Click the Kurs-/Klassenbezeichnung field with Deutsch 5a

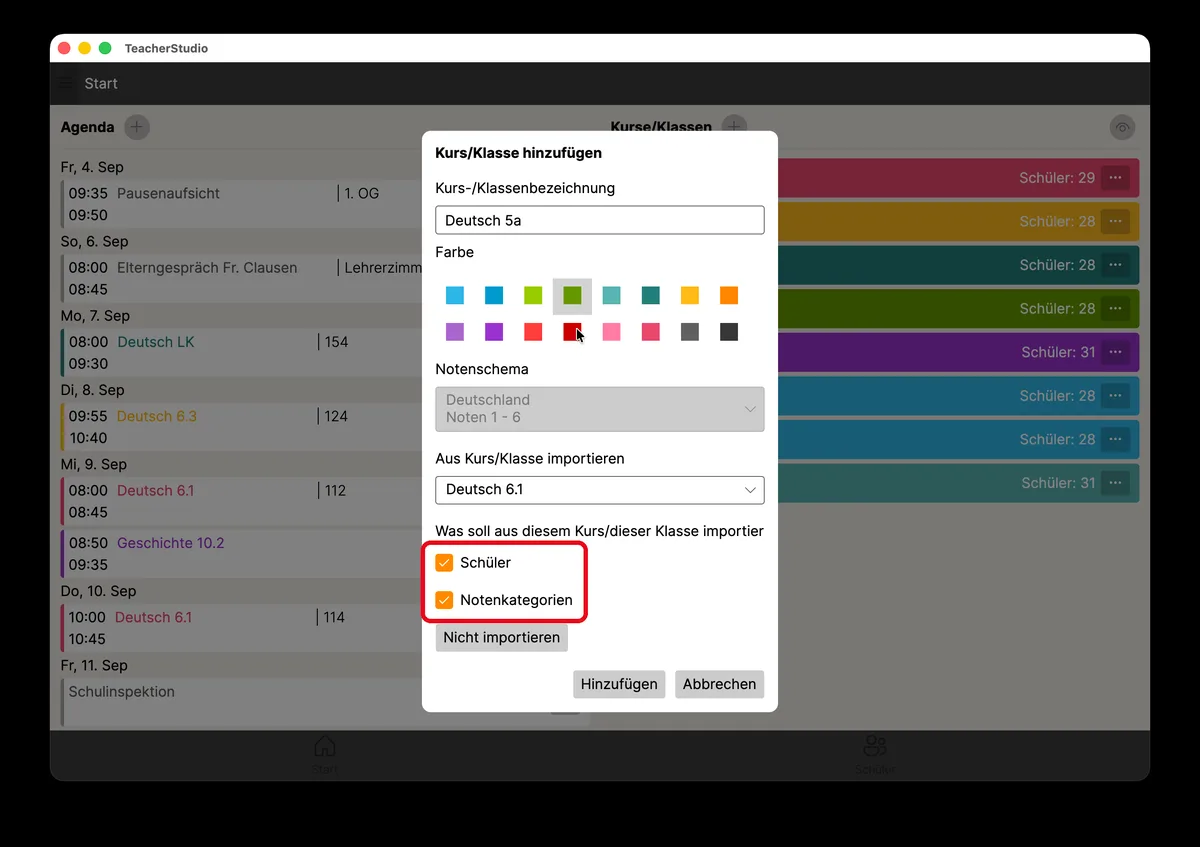click(600, 220)
